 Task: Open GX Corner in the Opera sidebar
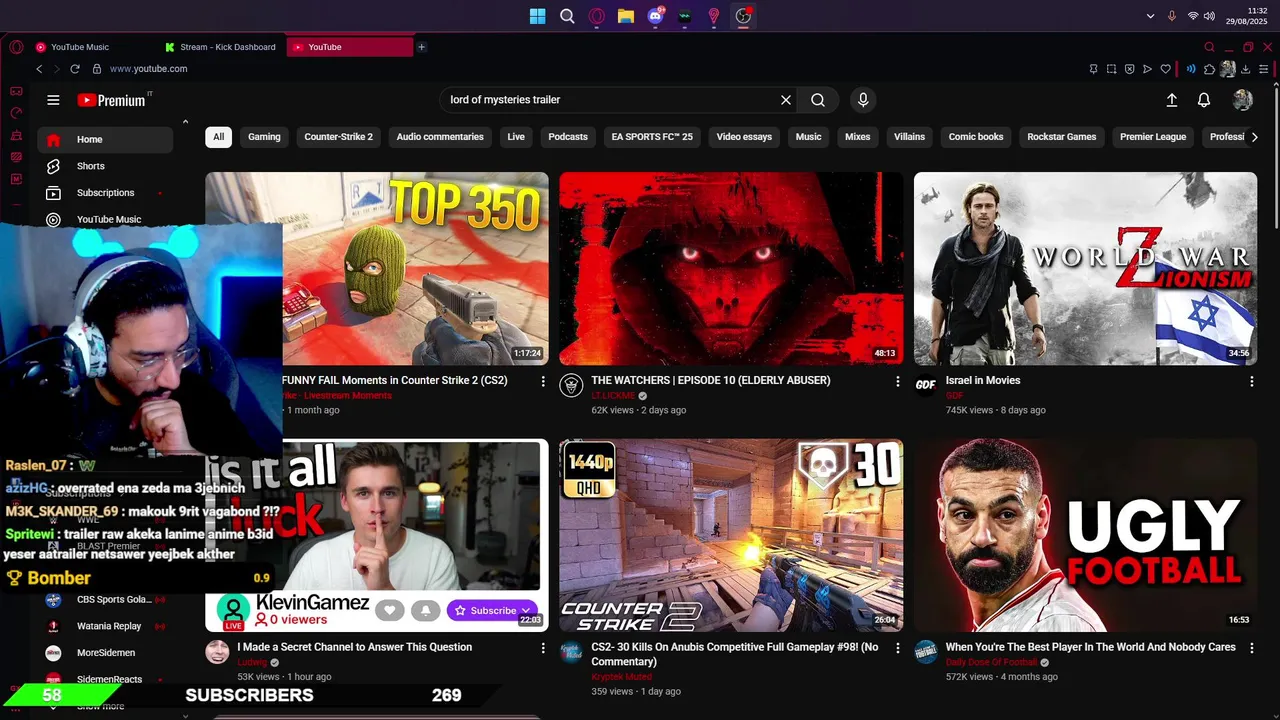click(x=16, y=91)
